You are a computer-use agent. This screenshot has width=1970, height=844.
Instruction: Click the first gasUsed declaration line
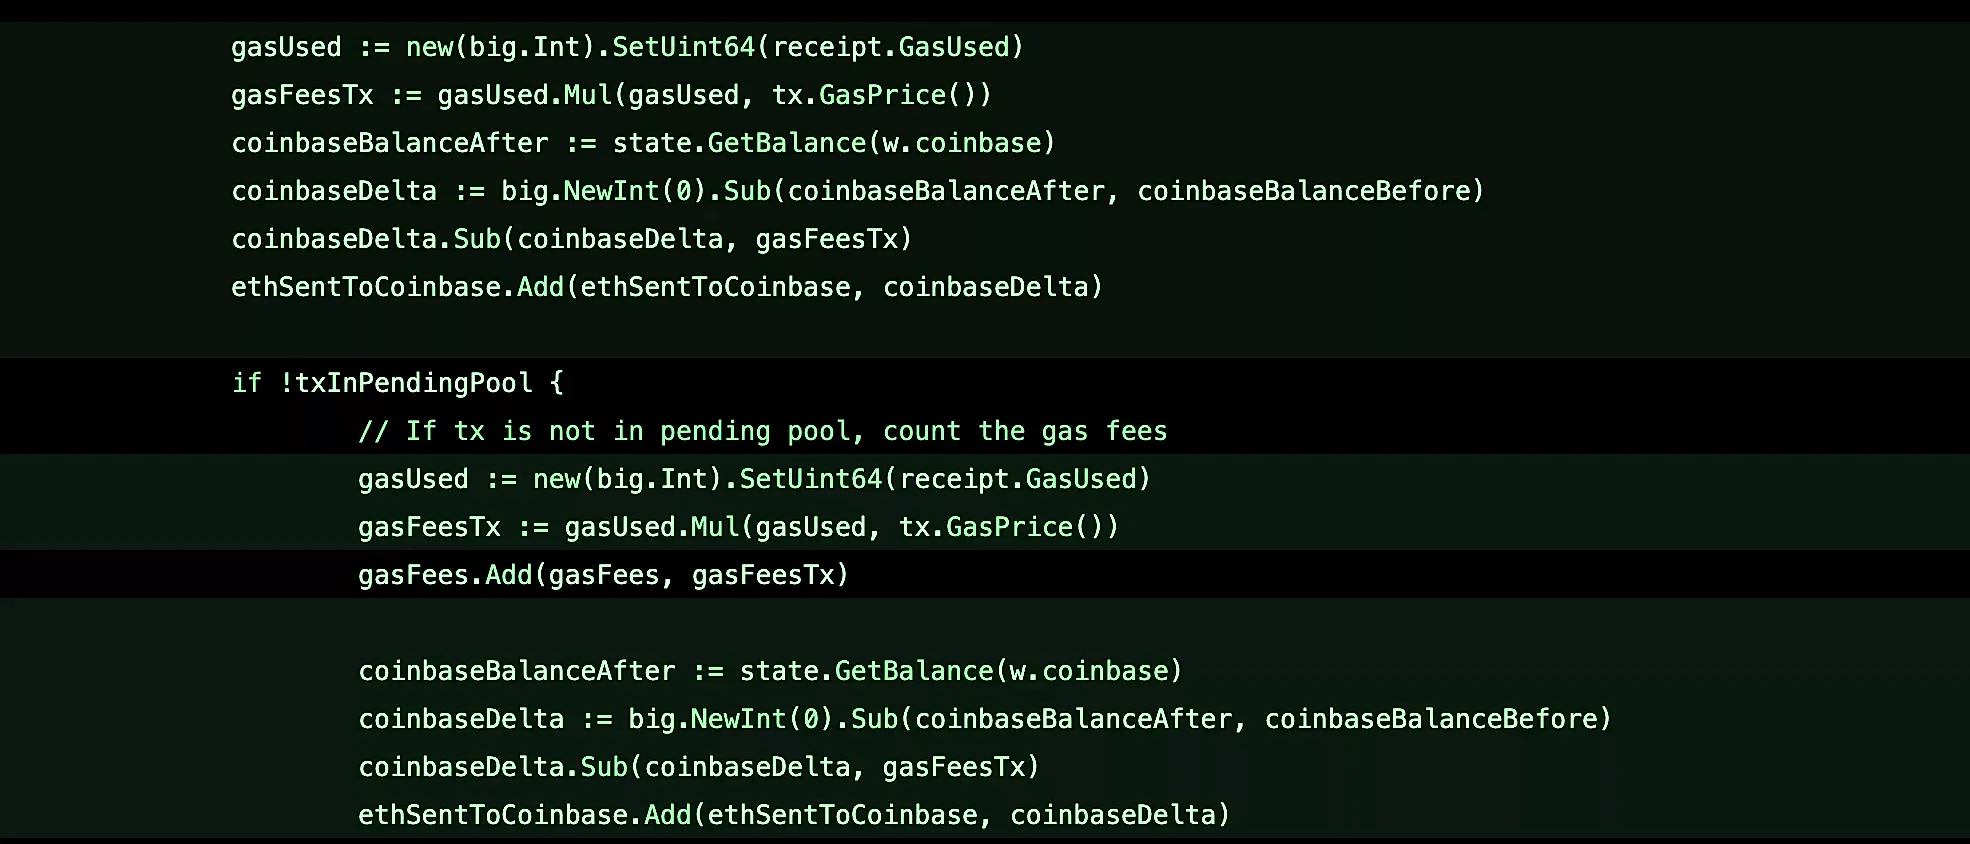tap(627, 47)
